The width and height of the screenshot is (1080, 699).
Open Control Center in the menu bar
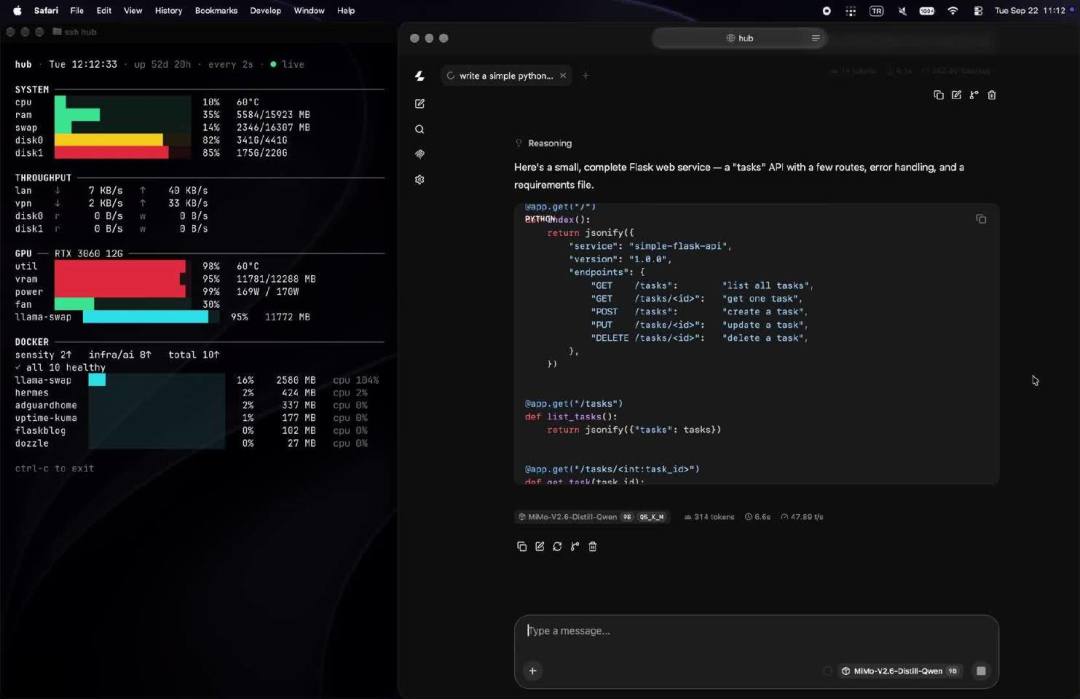coord(978,10)
